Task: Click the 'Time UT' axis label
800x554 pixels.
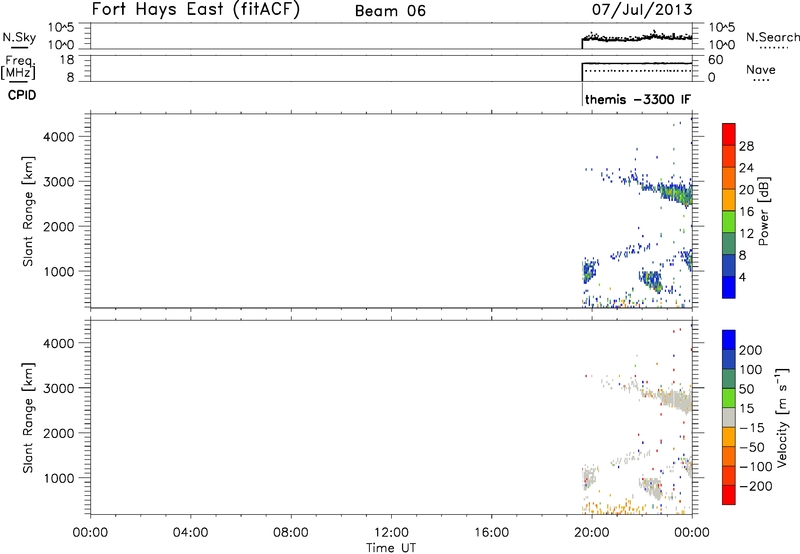Action: click(x=391, y=548)
